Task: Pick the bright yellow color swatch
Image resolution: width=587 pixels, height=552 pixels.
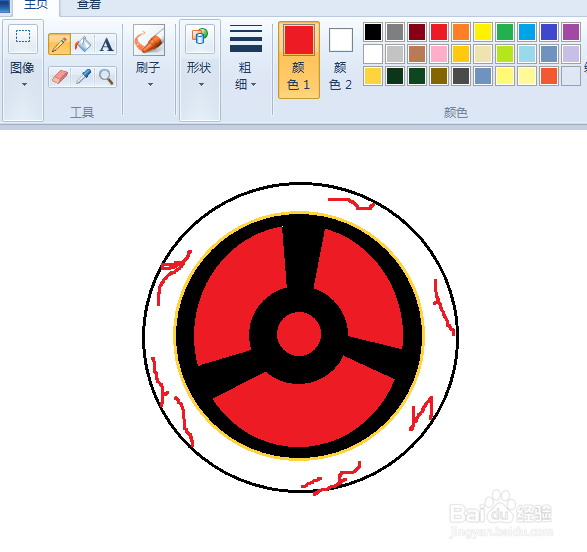Action: pyautogui.click(x=483, y=32)
